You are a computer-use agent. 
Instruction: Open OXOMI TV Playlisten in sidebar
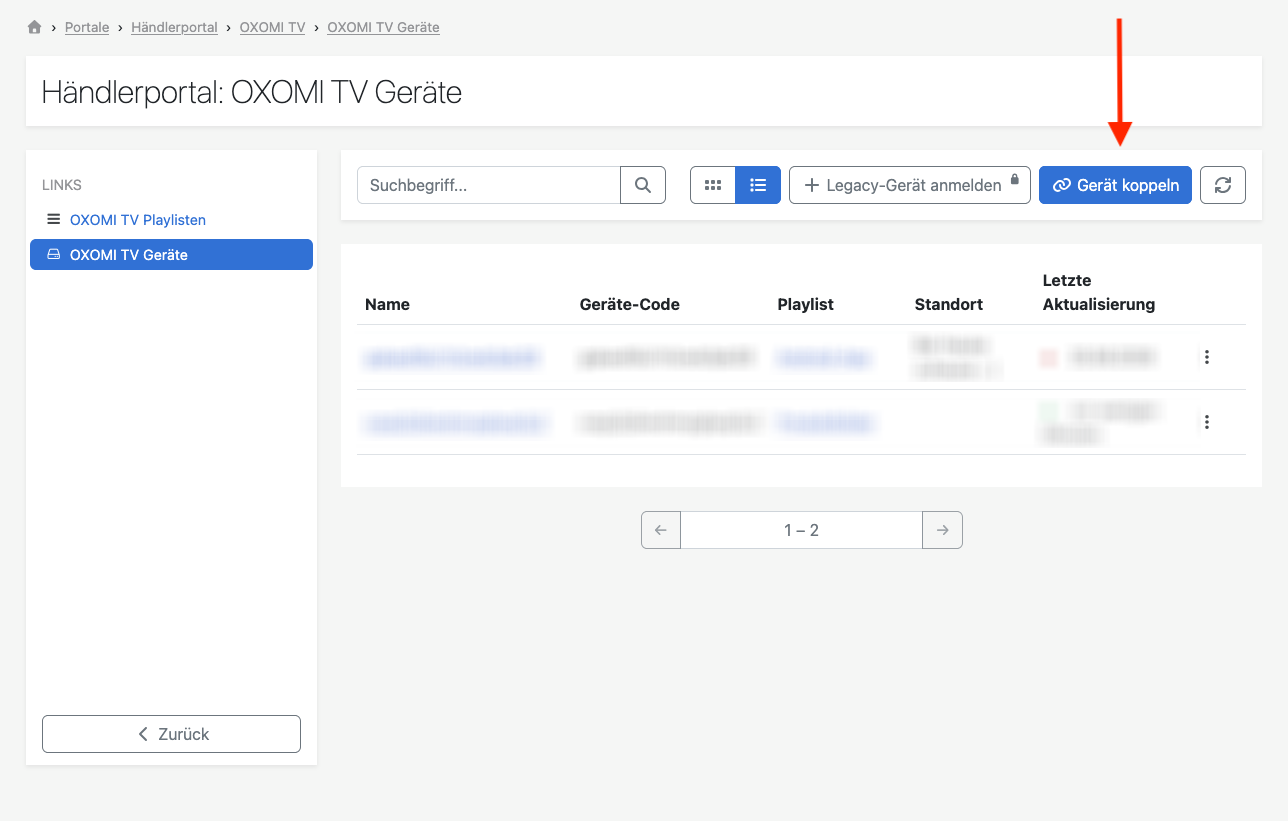[138, 220]
